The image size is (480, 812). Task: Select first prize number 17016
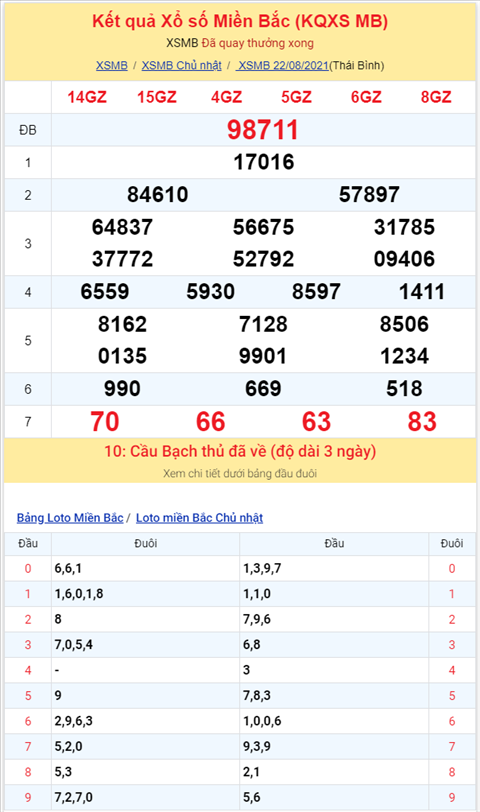tap(264, 162)
